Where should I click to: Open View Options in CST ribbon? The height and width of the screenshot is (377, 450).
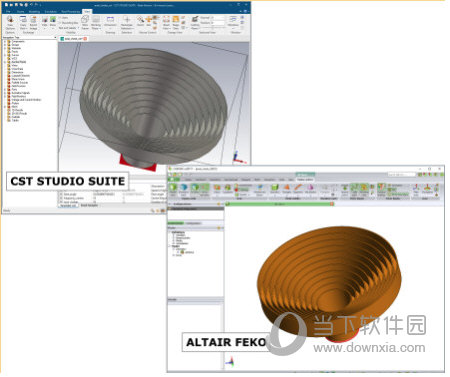tap(9, 22)
